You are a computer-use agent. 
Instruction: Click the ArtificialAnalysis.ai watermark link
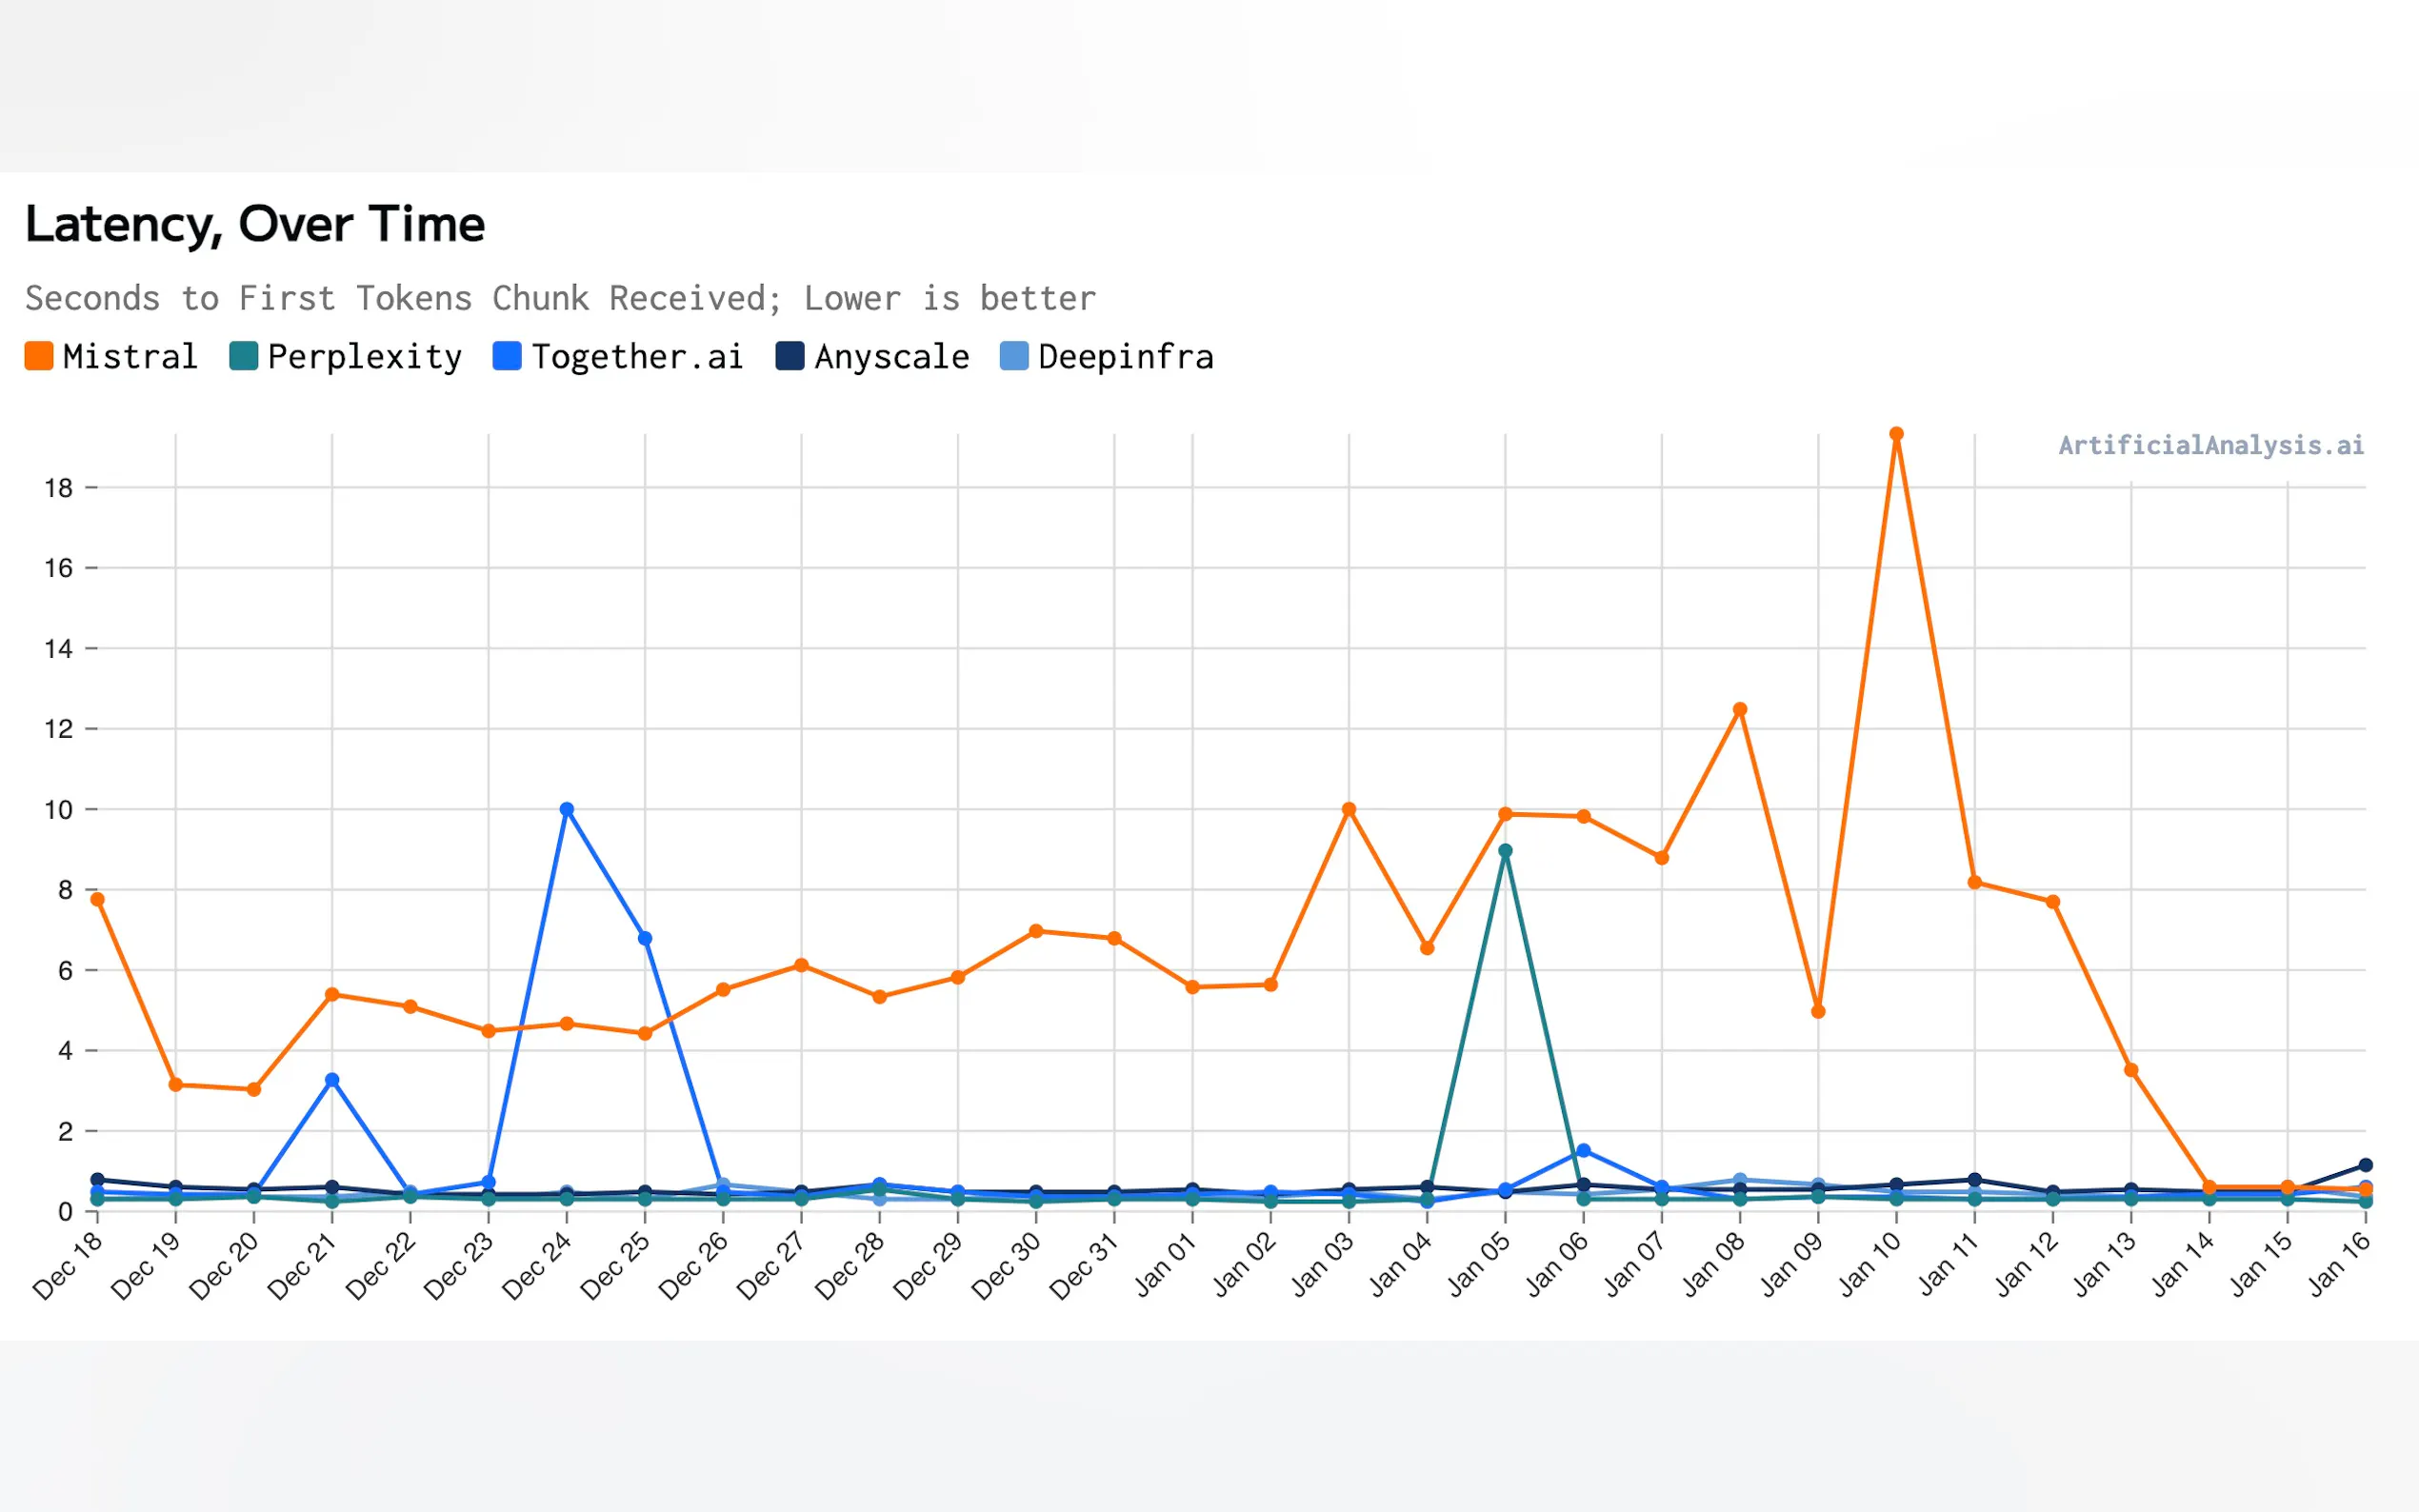point(2211,445)
